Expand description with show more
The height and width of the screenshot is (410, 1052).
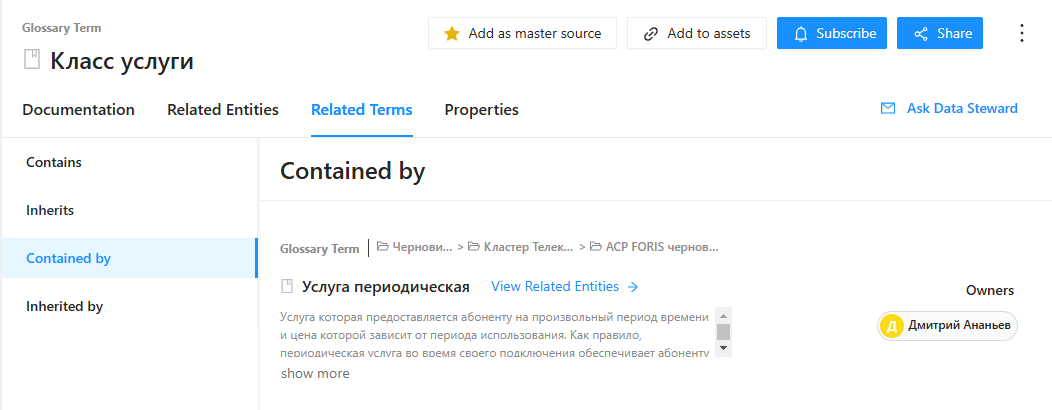315,374
